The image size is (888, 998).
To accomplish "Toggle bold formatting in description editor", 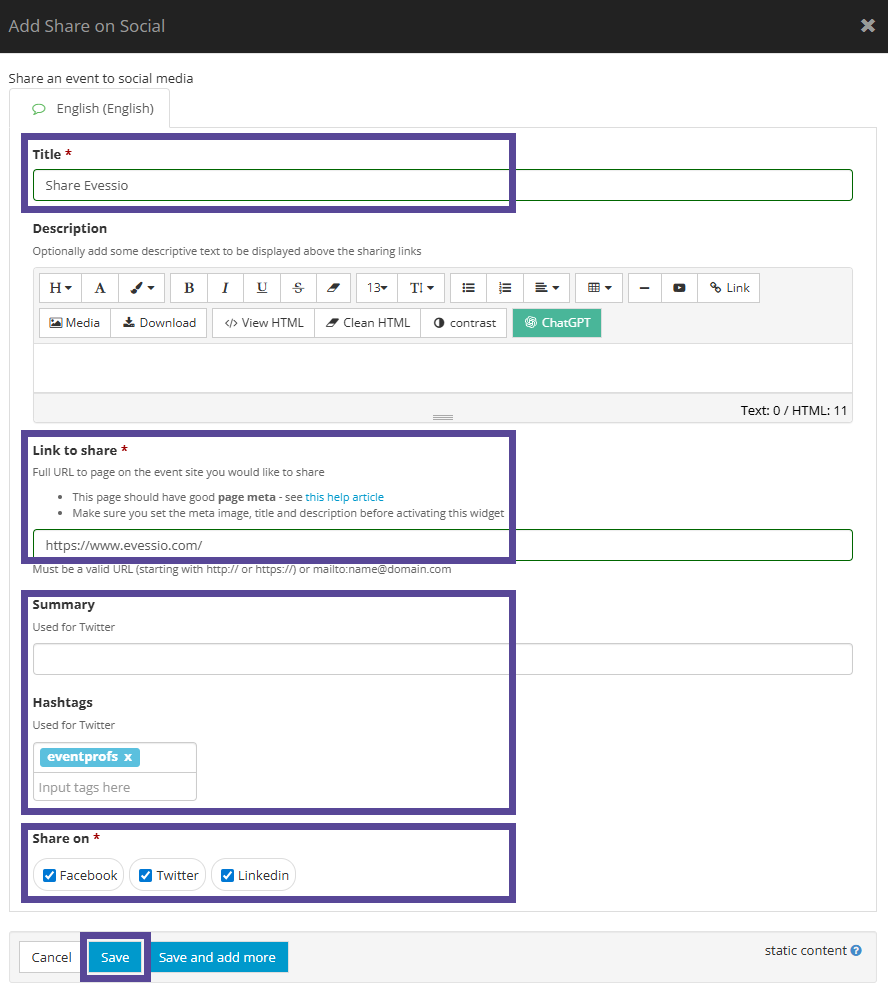I will click(189, 288).
